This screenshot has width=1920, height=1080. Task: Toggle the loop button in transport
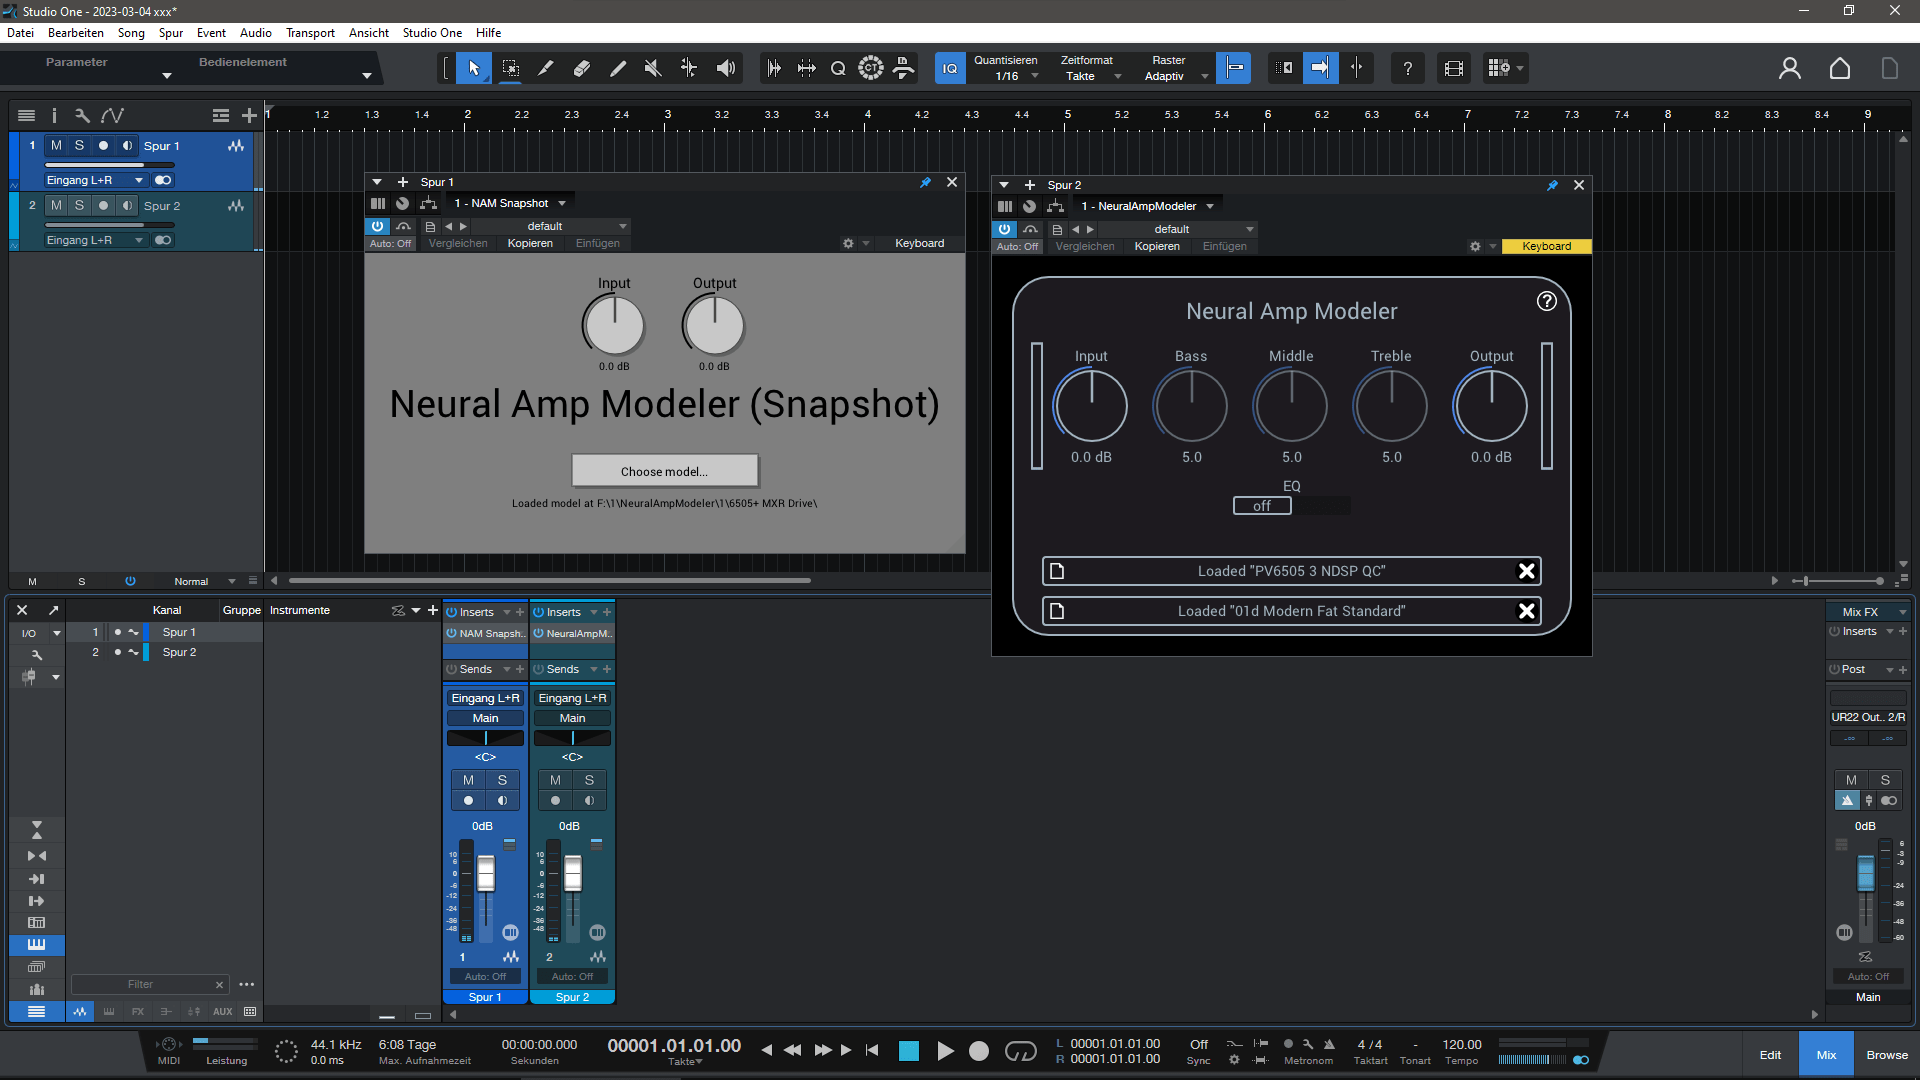click(x=1020, y=1051)
